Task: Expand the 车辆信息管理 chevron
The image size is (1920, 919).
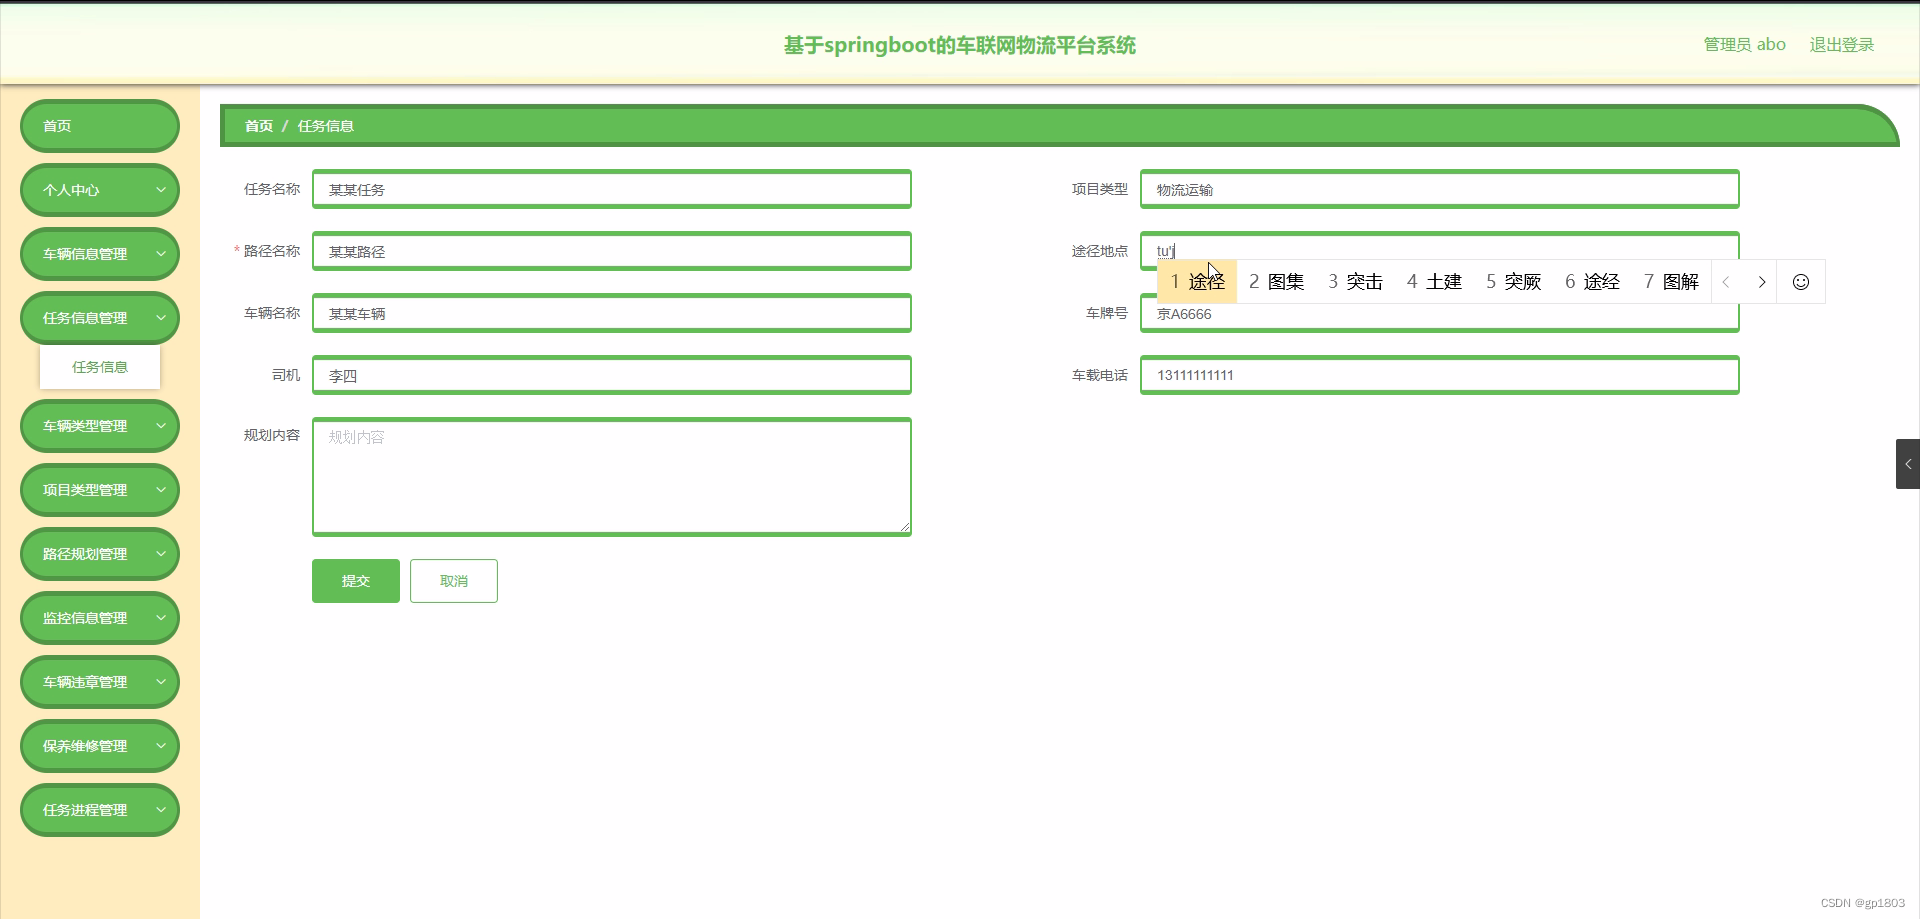Action: point(160,253)
